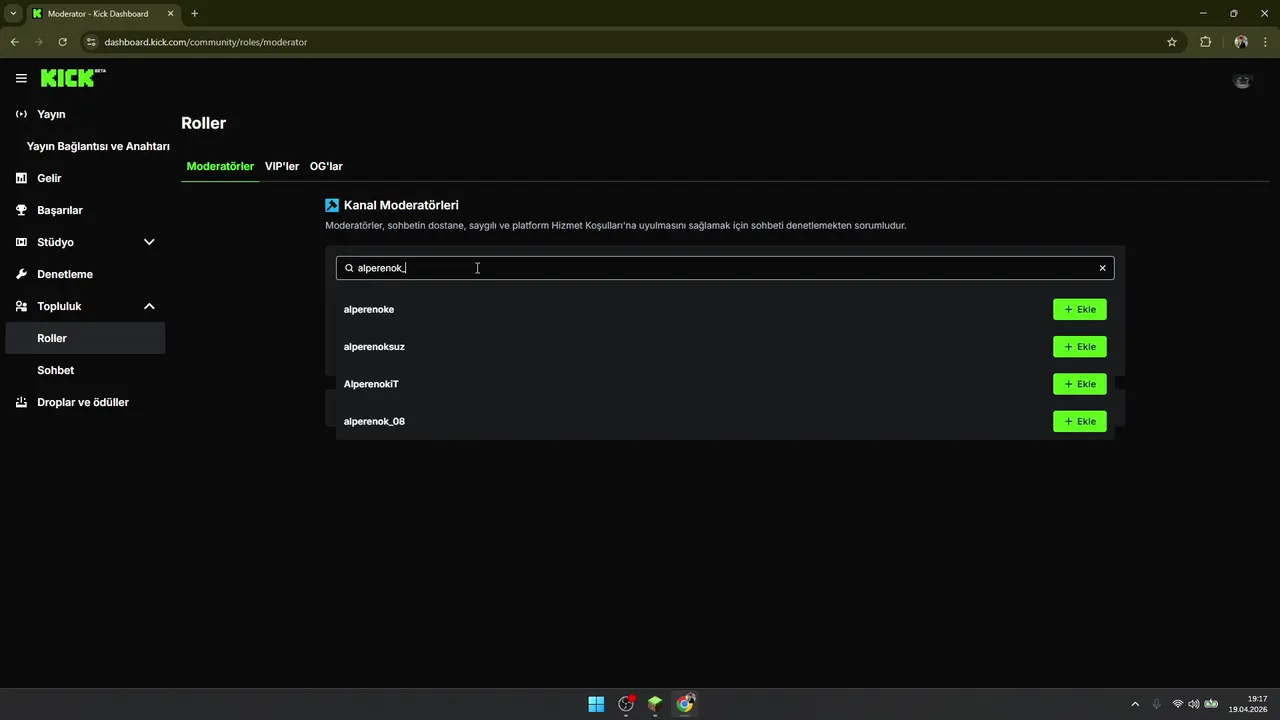Viewport: 1280px width, 720px height.
Task: Switch to the Moderatörler tab
Action: tap(220, 166)
